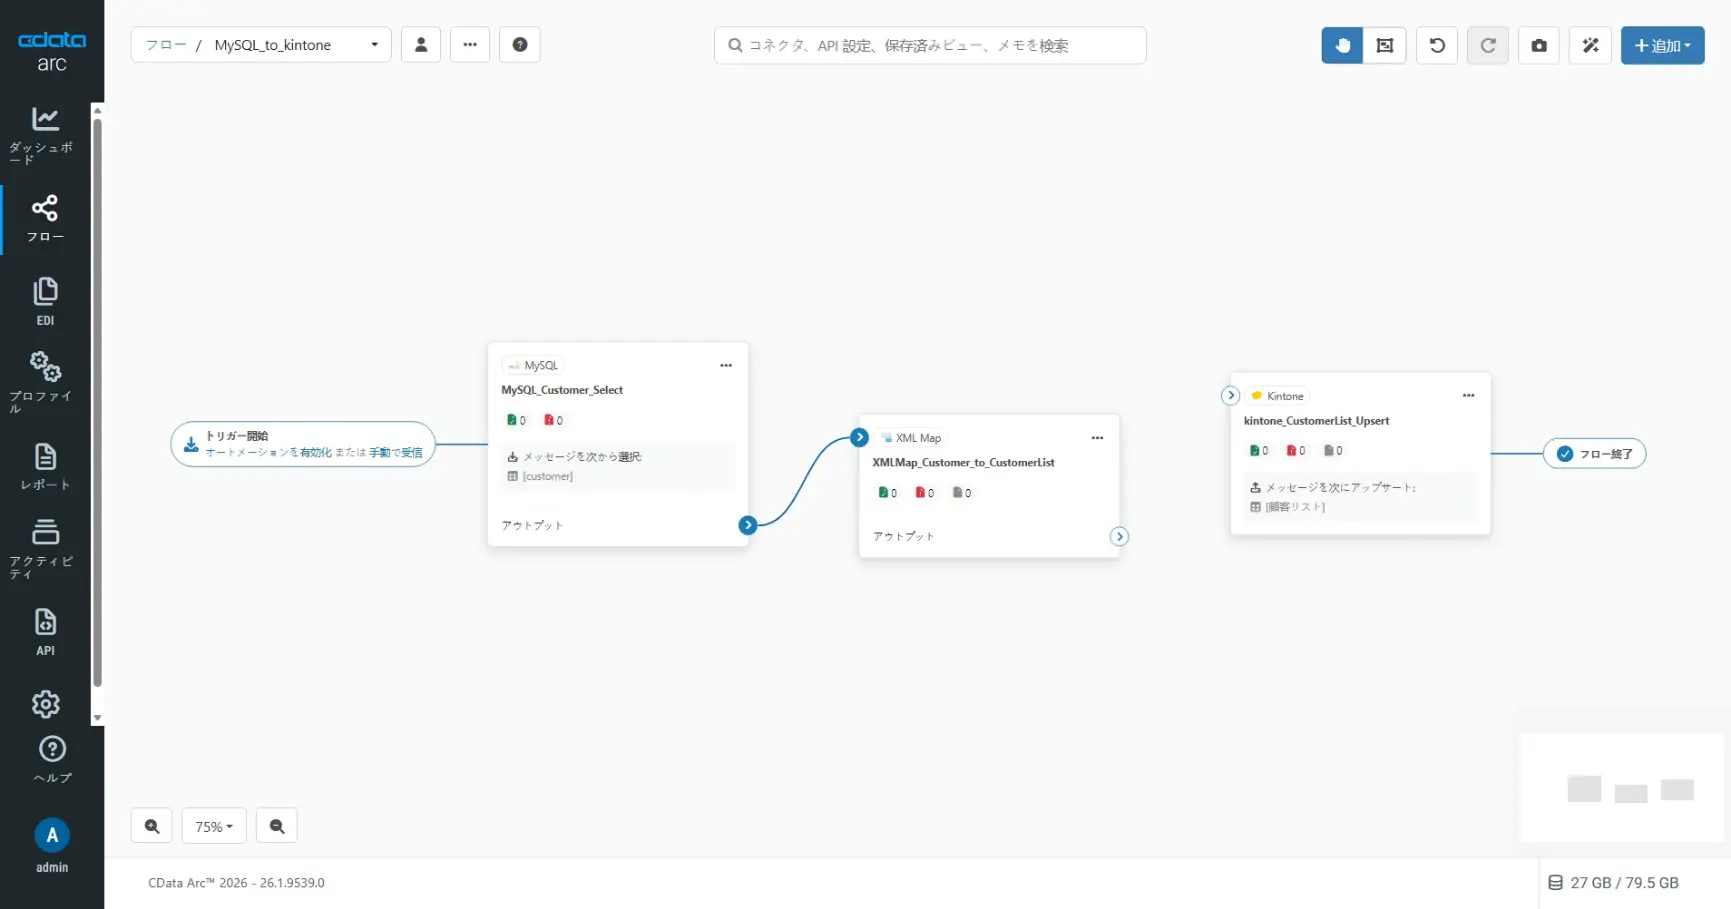1731x909 pixels.
Task: Click the gray count icon on kintone_CustomerList_Upsert
Action: tap(1333, 450)
